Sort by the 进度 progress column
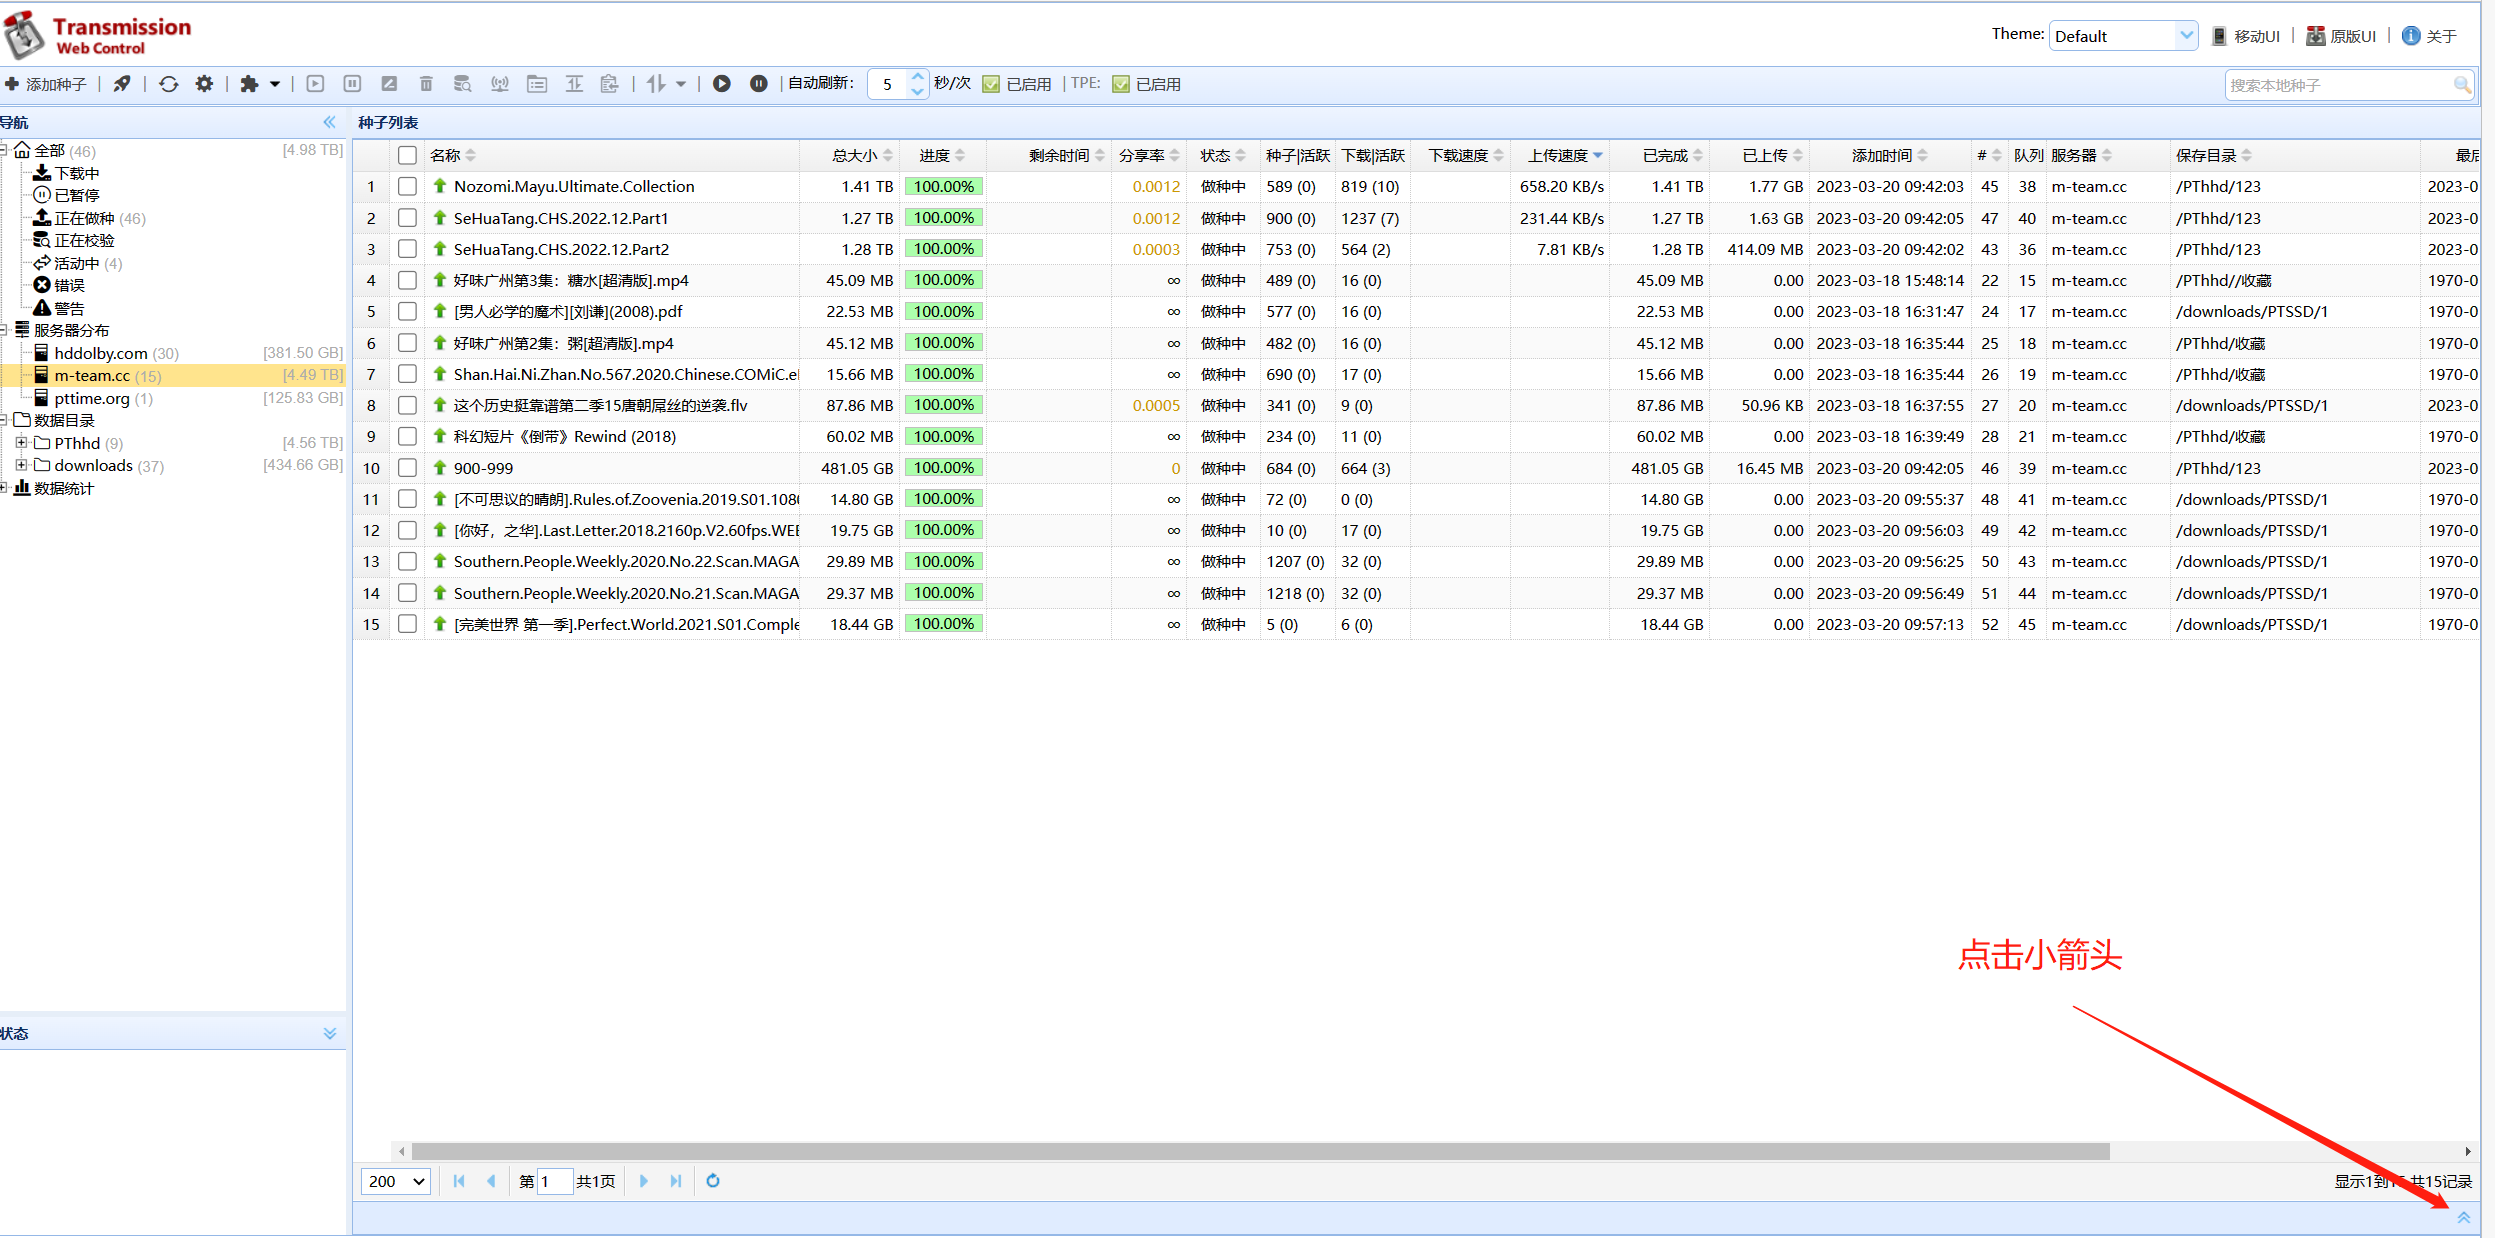The image size is (2495, 1238). coord(942,155)
